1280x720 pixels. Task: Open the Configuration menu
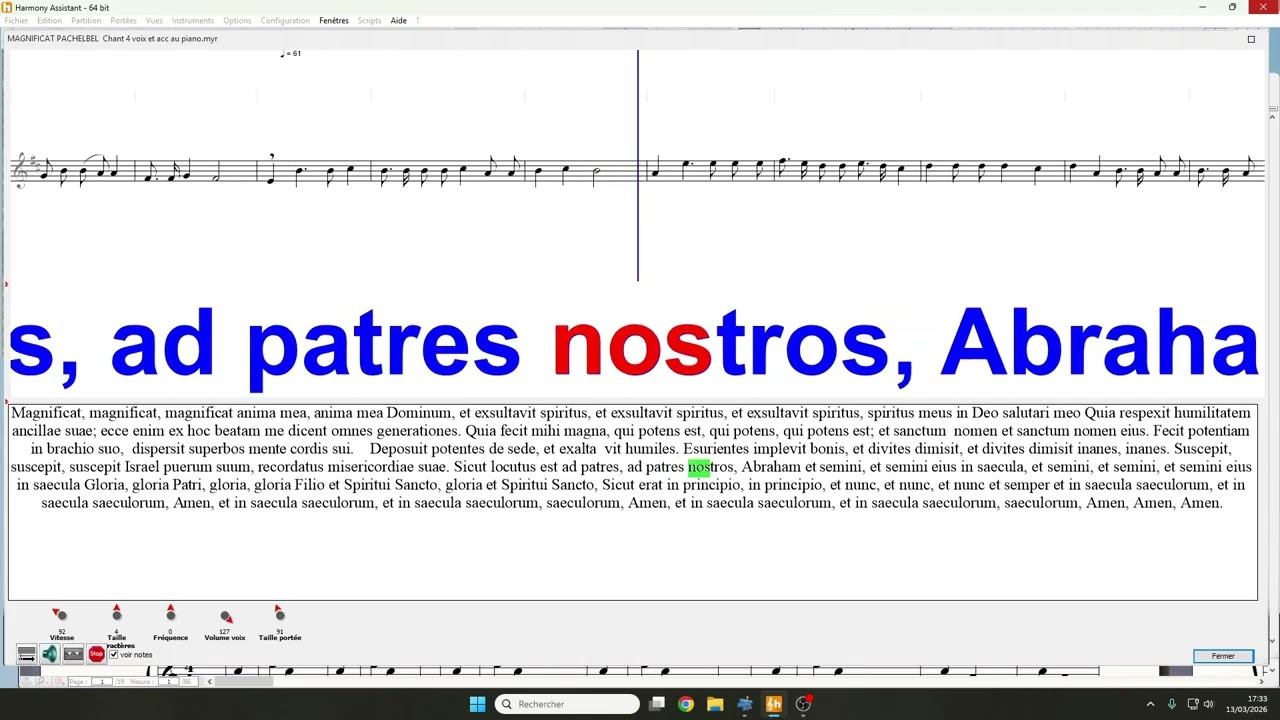[285, 20]
